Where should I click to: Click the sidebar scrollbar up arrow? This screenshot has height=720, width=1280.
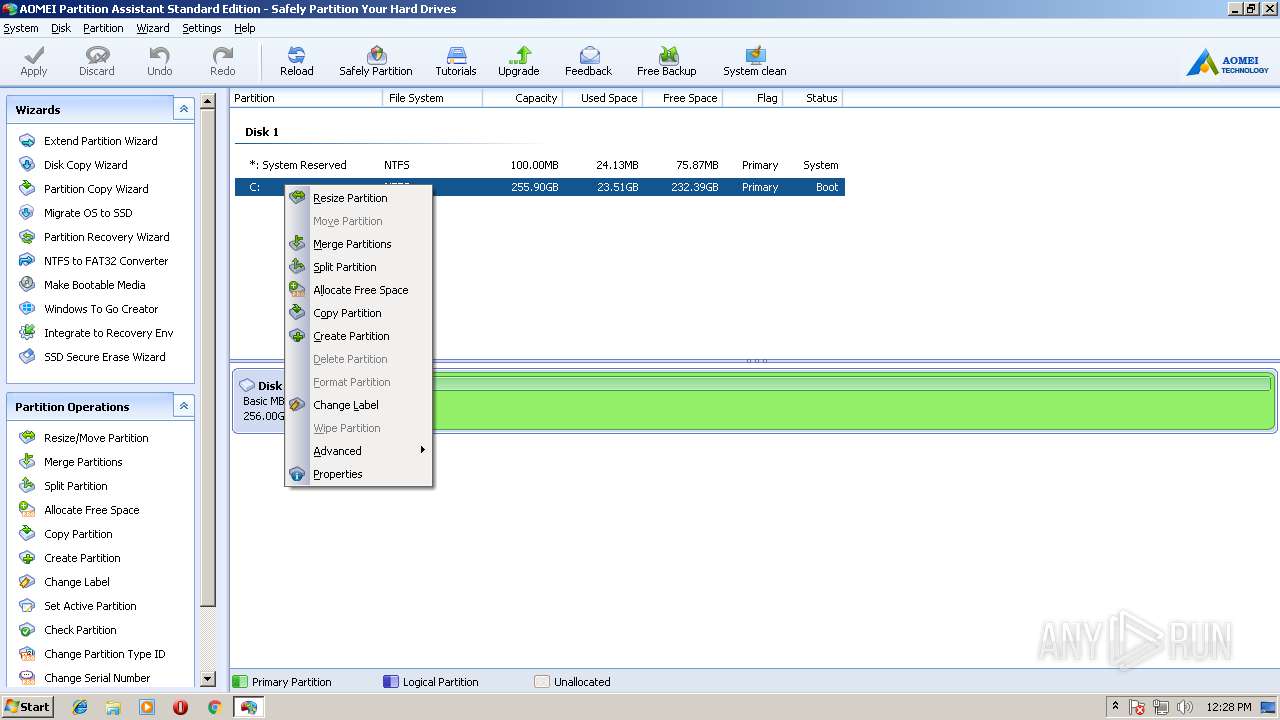pos(208,101)
